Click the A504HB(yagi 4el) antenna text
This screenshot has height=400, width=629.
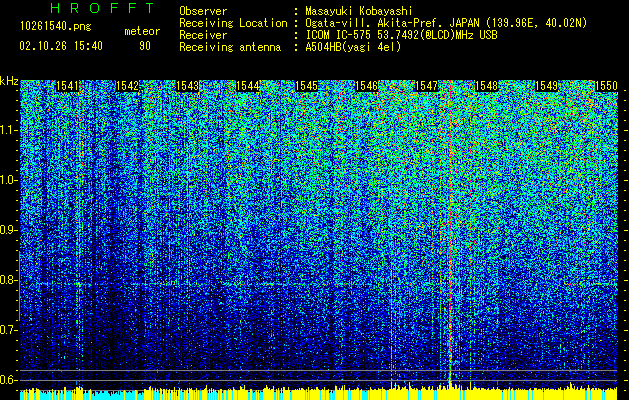[x=353, y=47]
